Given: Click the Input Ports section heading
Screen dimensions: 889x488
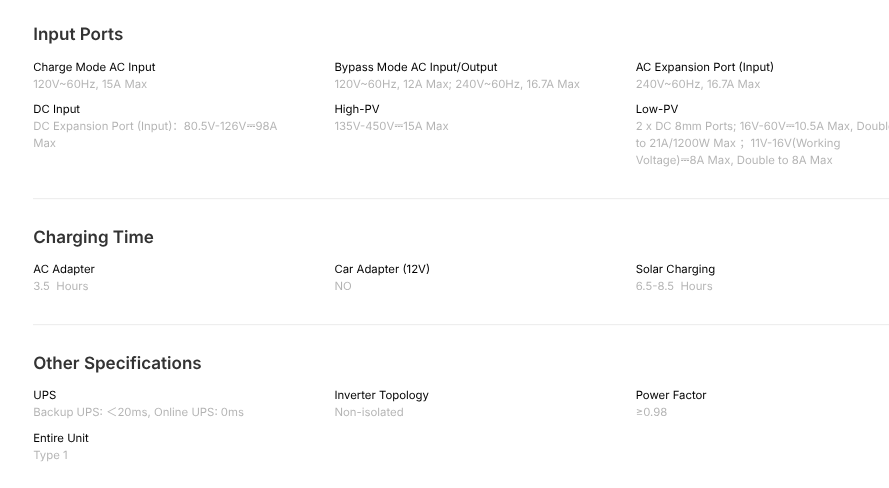Looking at the screenshot, I should tap(78, 34).
